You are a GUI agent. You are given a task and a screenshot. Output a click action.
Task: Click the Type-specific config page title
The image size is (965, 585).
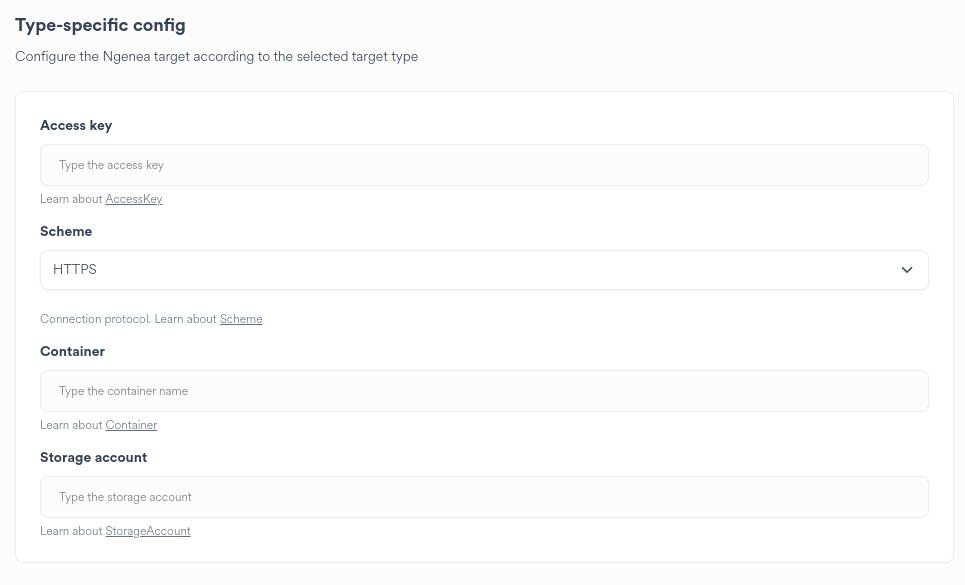click(x=100, y=25)
